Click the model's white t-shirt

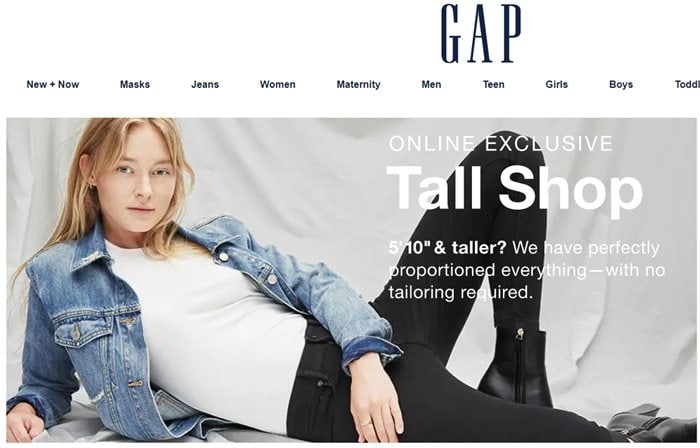[x=210, y=330]
